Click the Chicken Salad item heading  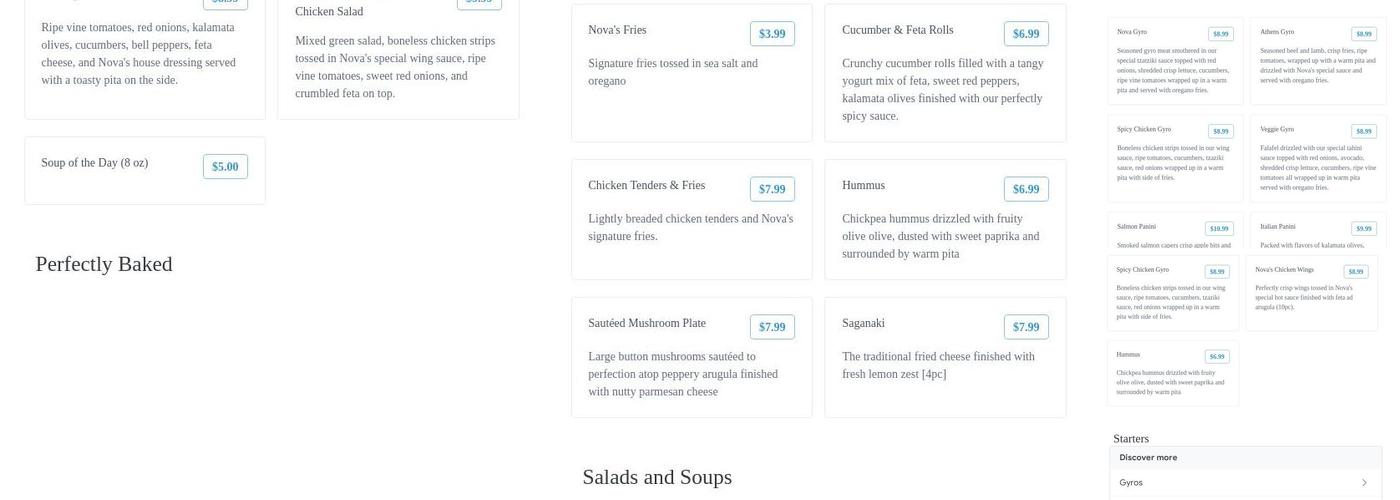[329, 12]
